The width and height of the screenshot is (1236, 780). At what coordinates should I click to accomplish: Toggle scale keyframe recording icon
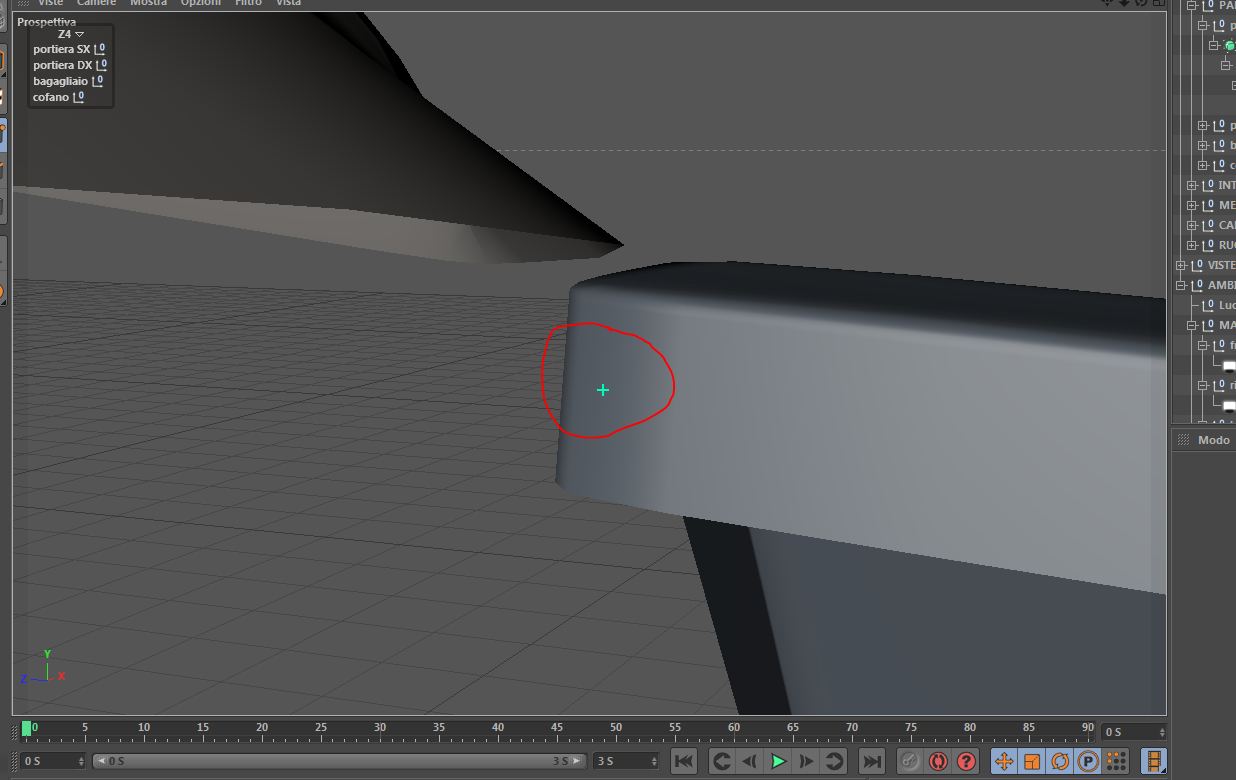(x=1031, y=761)
